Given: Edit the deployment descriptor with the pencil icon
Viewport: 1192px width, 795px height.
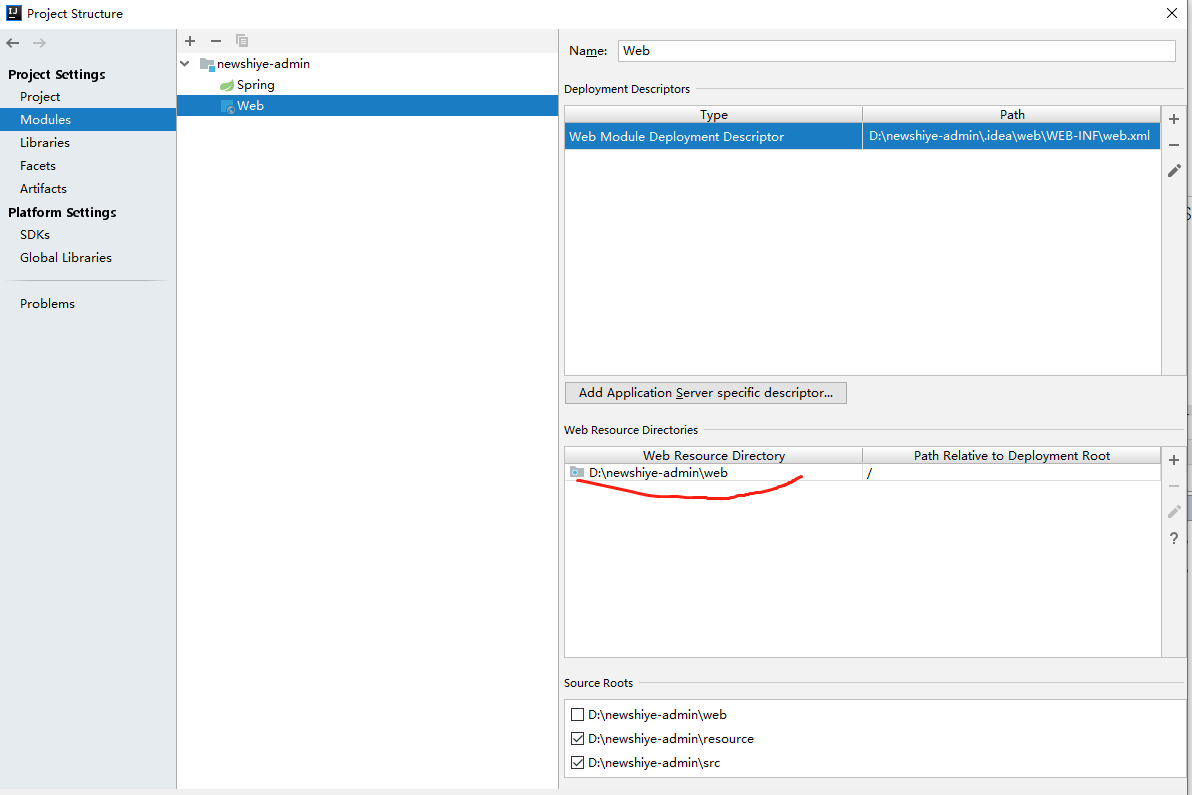Looking at the screenshot, I should (1174, 171).
